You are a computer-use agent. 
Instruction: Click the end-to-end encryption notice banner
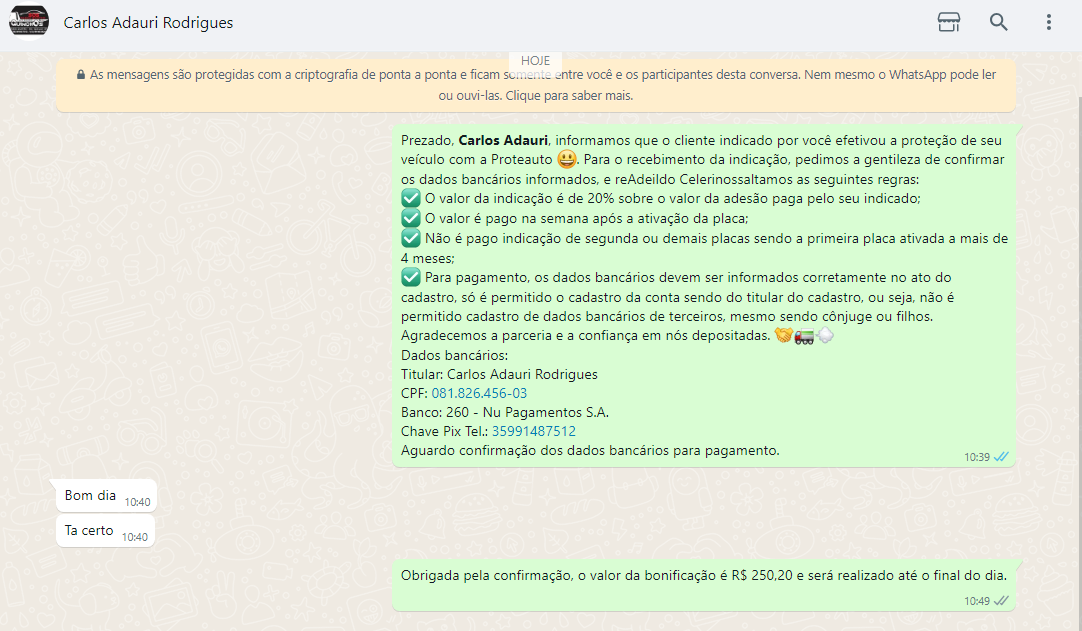point(535,86)
